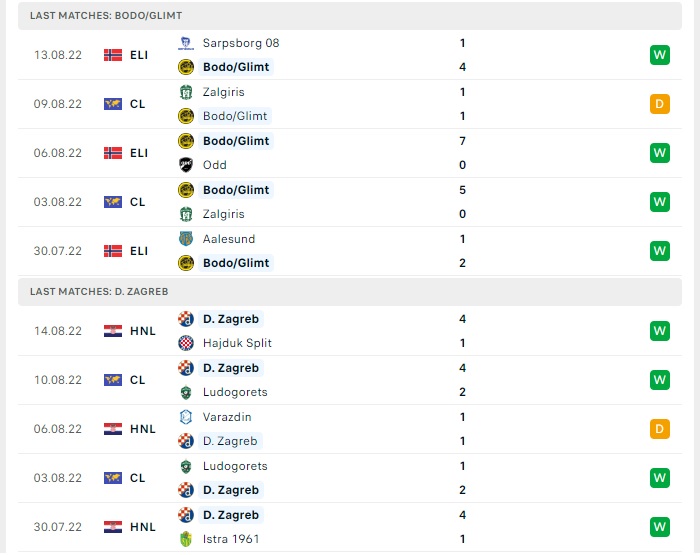Open Bodo/Glimt vs Odd 7-0 match

tap(350, 153)
